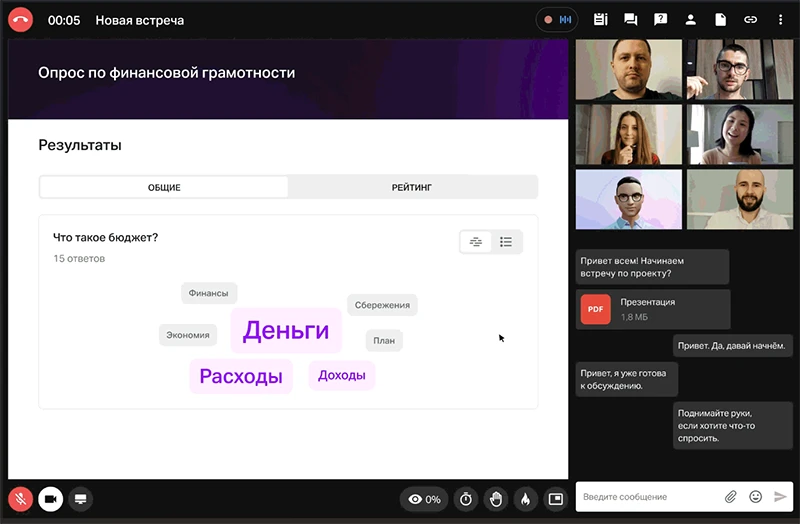800x524 pixels.
Task: Click the 00:05 call timer
Action: pos(64,20)
